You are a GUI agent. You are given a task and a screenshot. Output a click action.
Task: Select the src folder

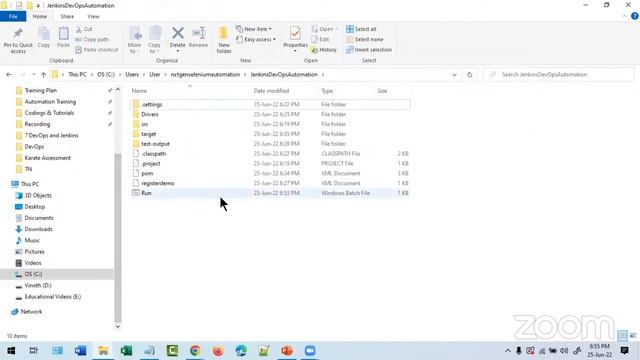[x=270, y=124]
